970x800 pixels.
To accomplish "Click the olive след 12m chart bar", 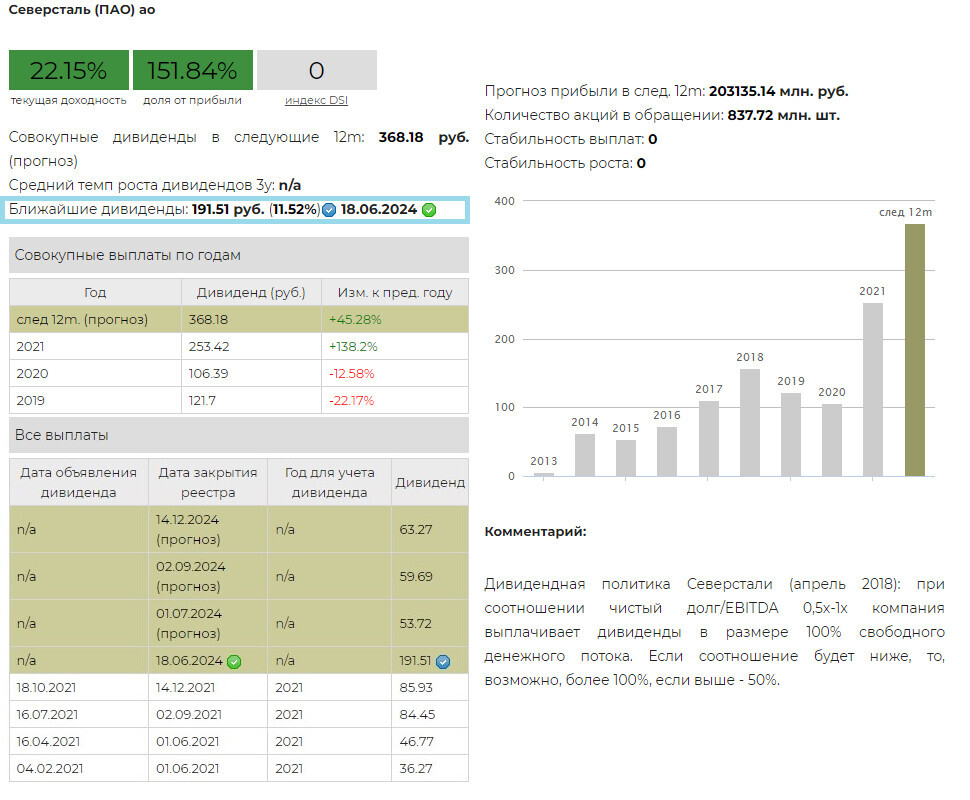I will coord(914,350).
